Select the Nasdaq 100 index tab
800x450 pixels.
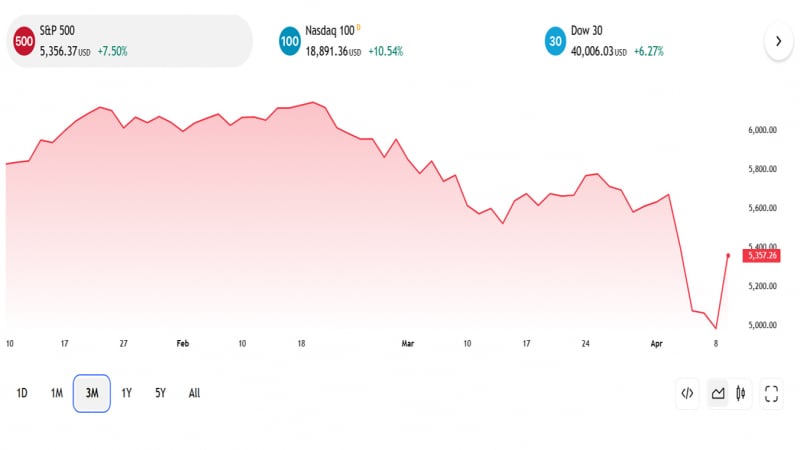[390, 41]
